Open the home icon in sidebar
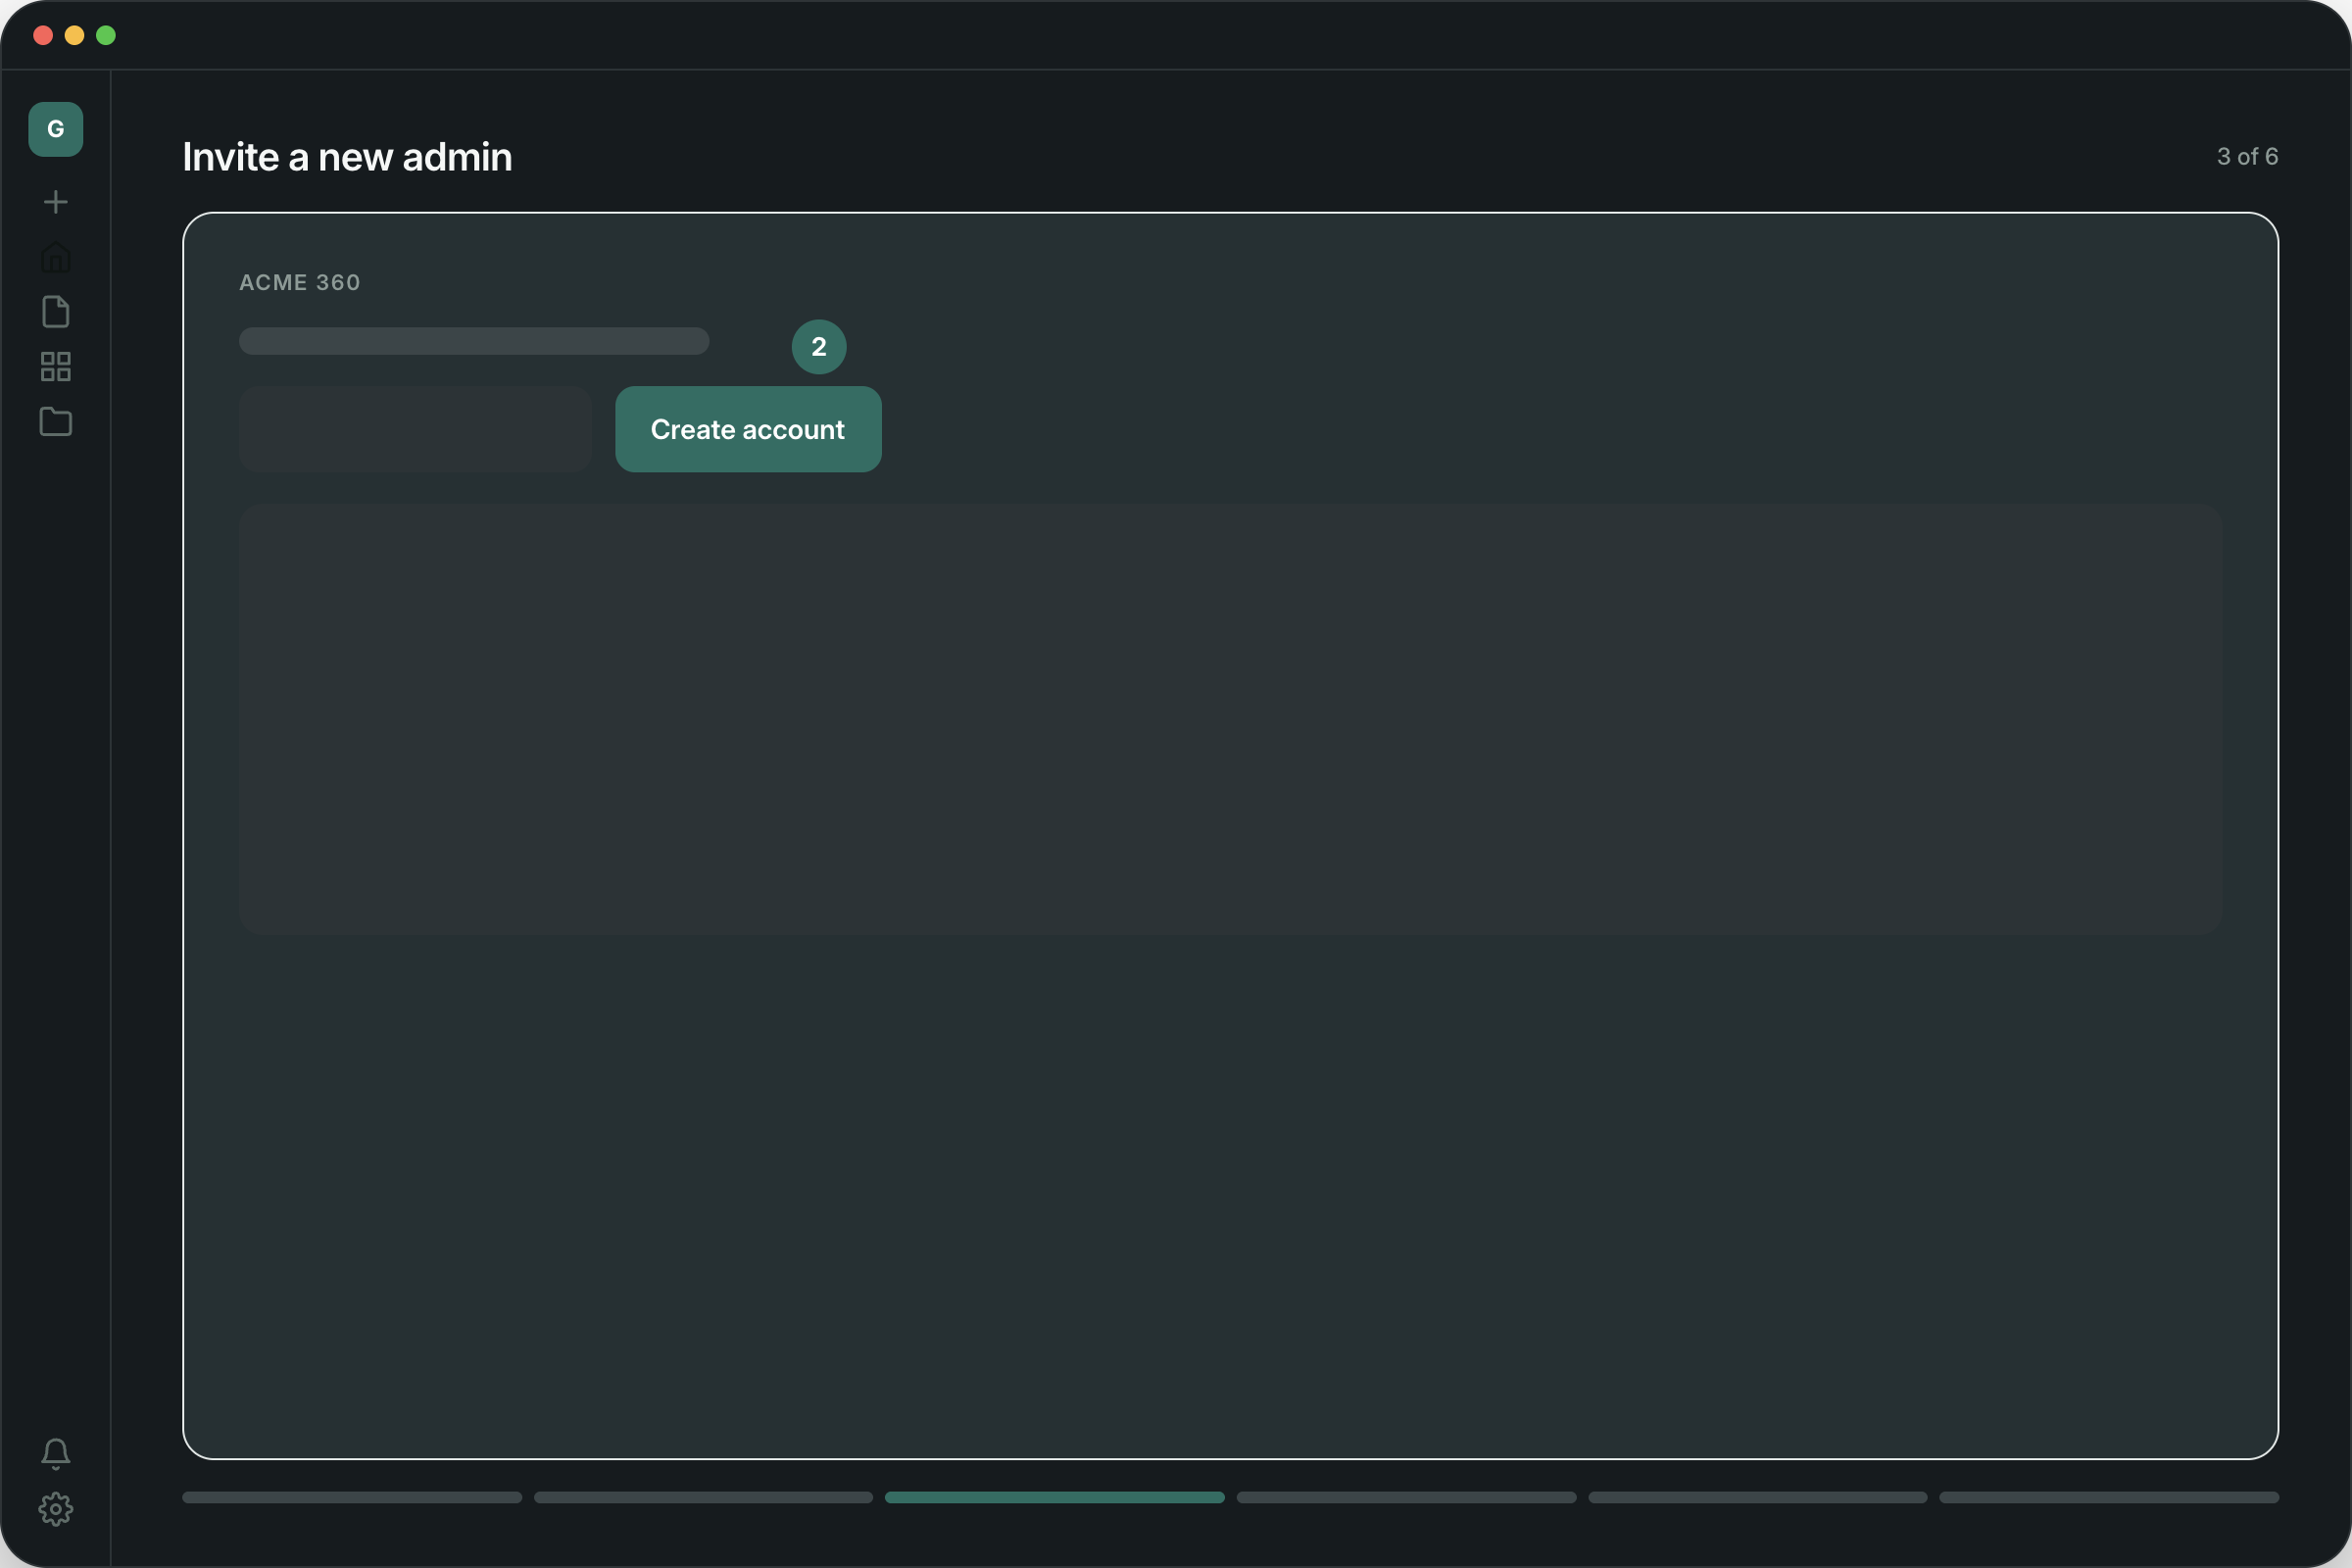The width and height of the screenshot is (2352, 1568). pos(56,257)
